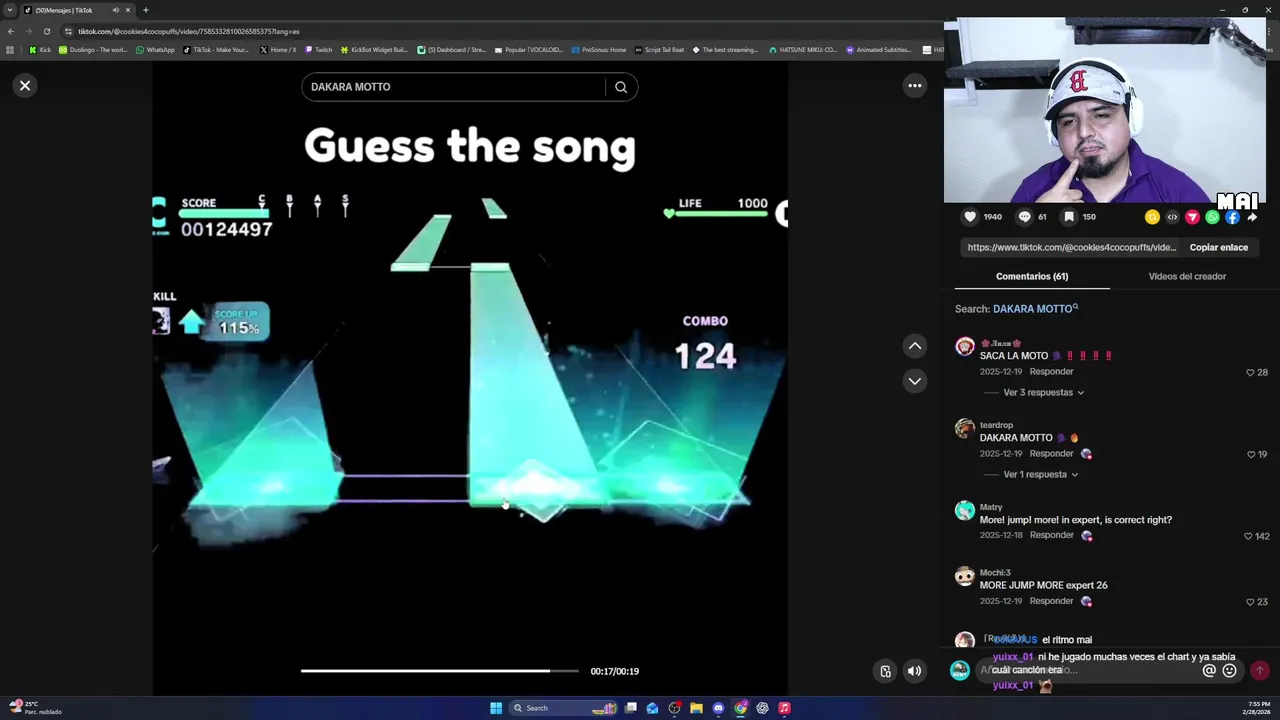Toggle the auto-scroll icon beside the volume button

(x=885, y=672)
